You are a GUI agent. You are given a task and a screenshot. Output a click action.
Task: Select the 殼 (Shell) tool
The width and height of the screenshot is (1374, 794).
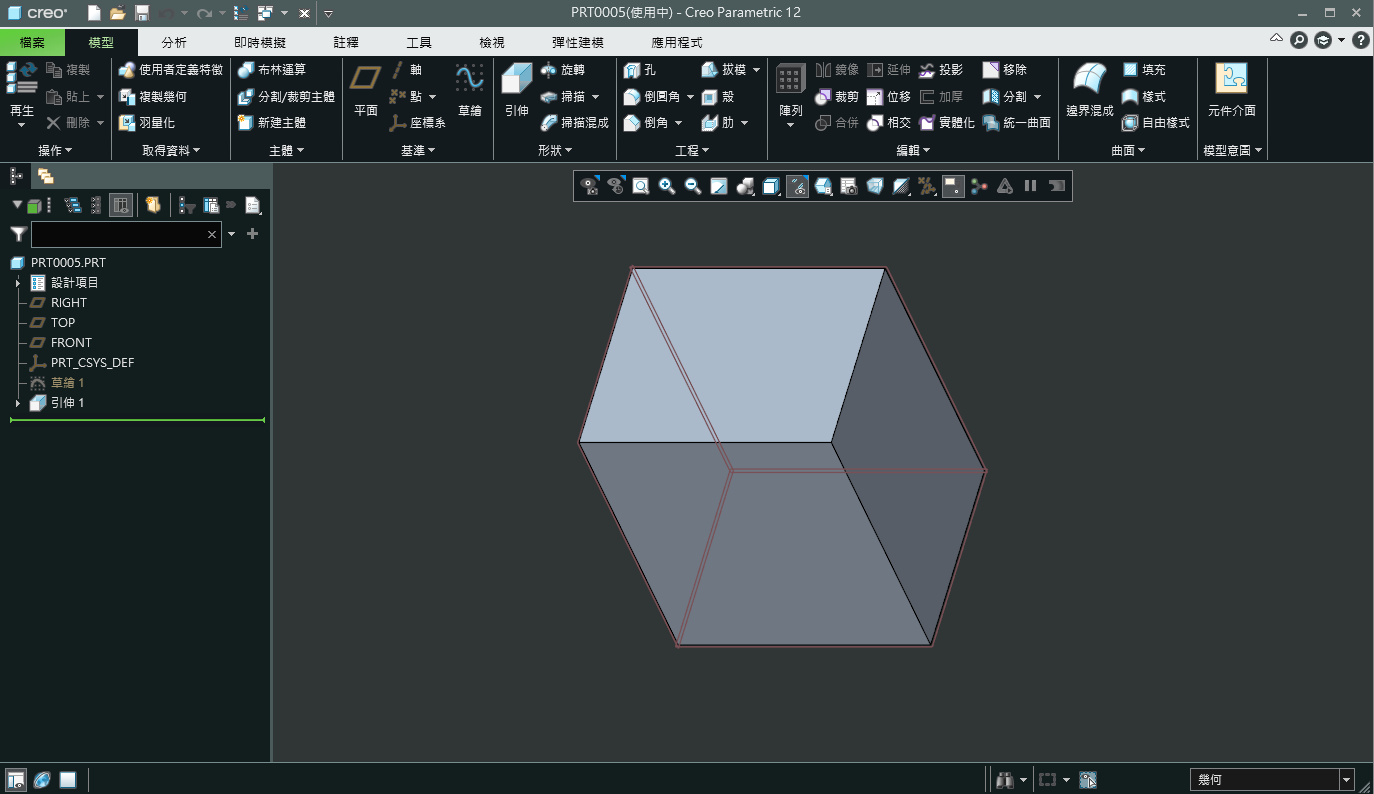(x=717, y=97)
